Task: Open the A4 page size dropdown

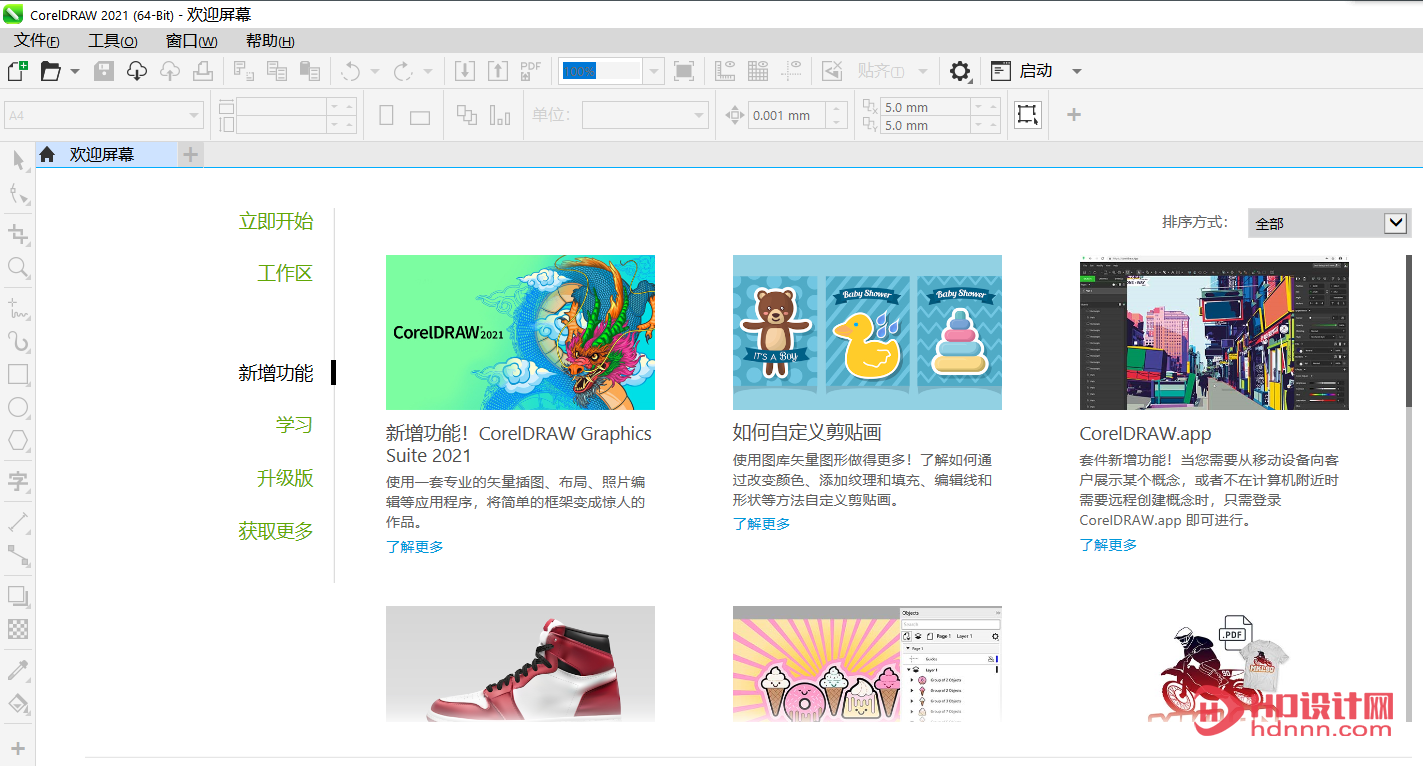Action: pyautogui.click(x=104, y=115)
